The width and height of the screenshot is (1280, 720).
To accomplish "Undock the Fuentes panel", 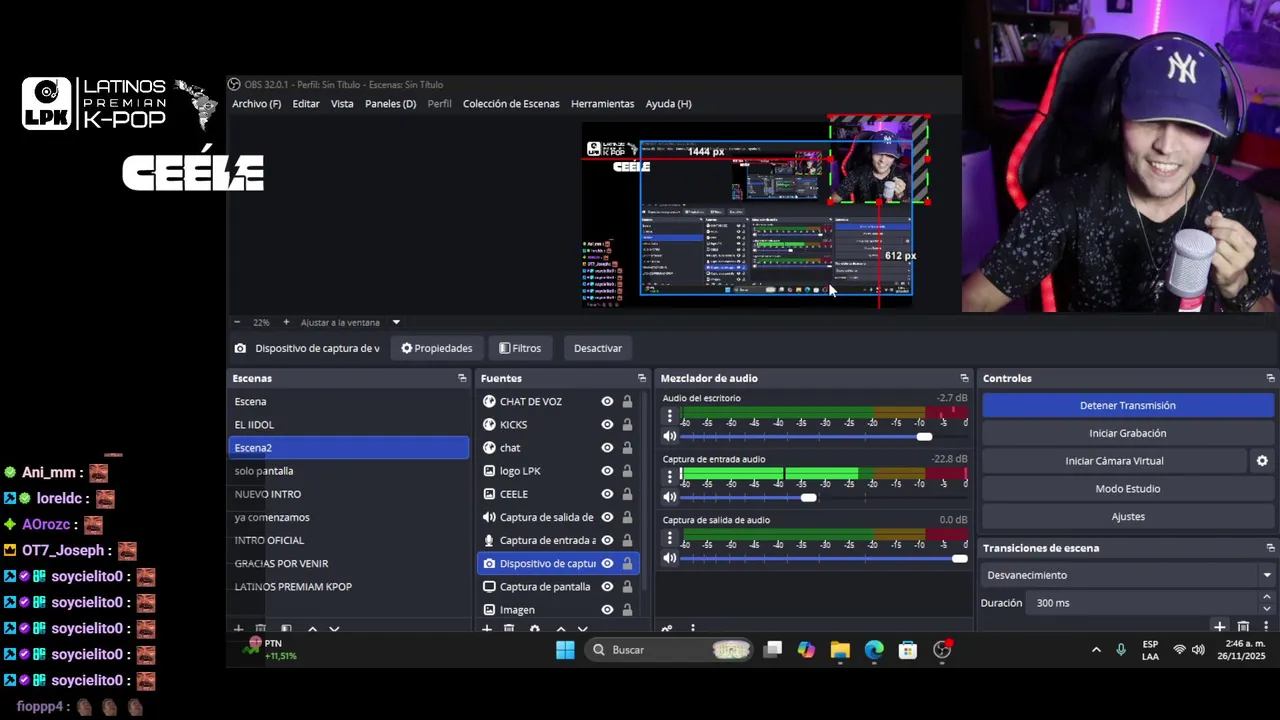I will 642,378.
